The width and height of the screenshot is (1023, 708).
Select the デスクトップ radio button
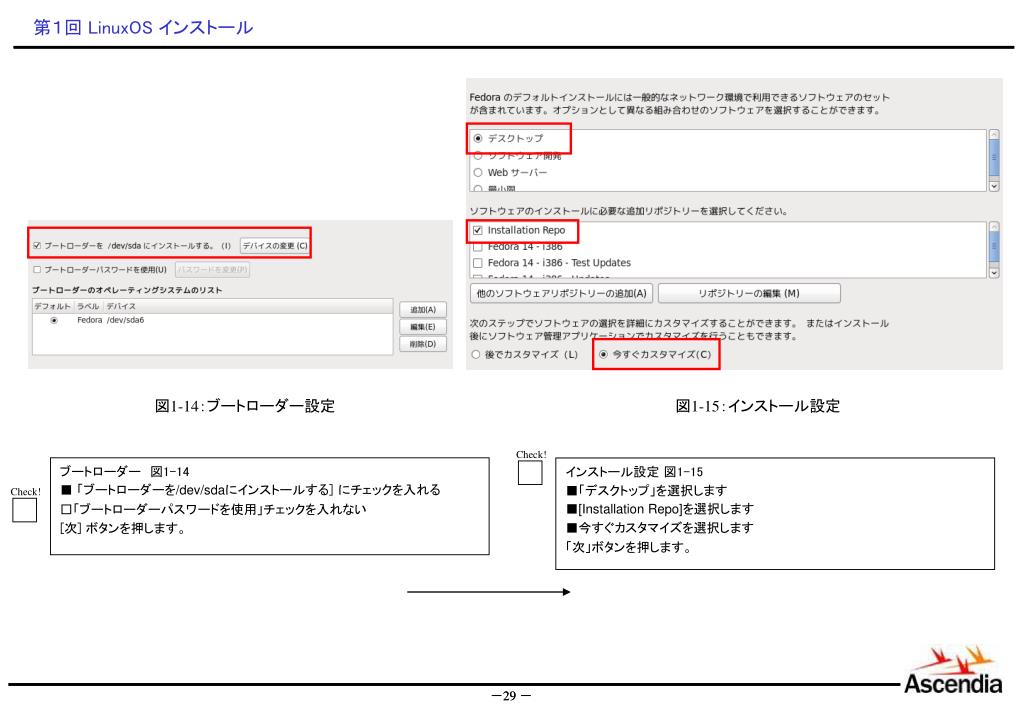coord(478,138)
